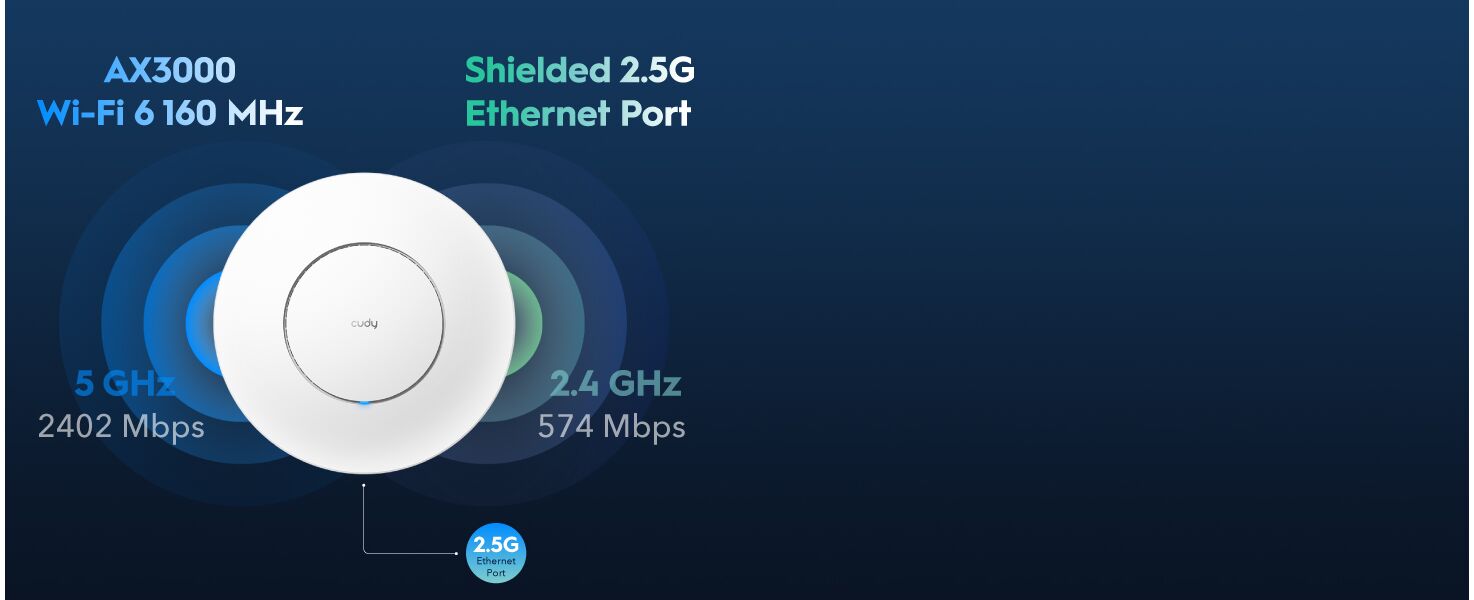Select the 574 Mbps speed text
1474x600 pixels.
[612, 427]
